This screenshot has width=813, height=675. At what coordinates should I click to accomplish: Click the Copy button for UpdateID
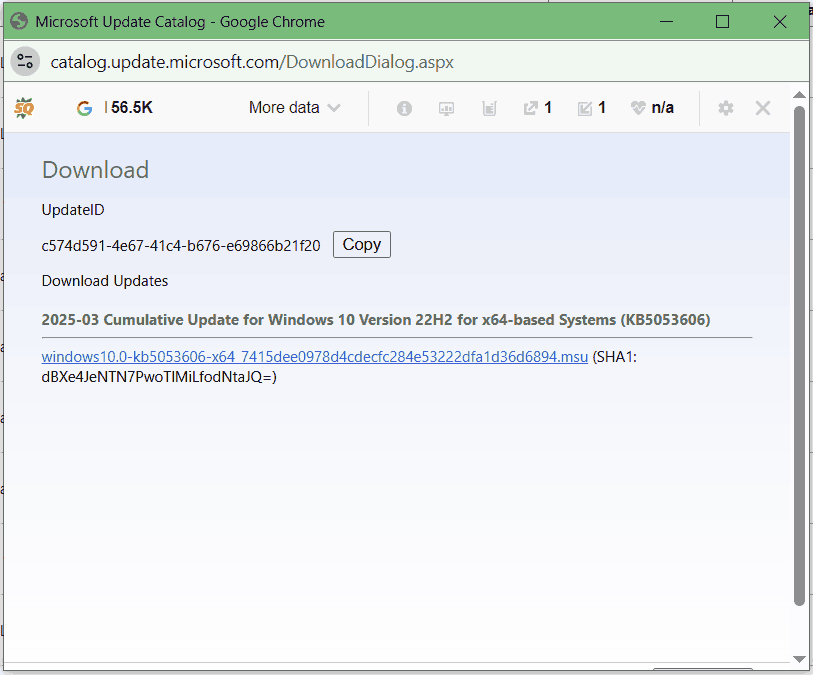[362, 244]
